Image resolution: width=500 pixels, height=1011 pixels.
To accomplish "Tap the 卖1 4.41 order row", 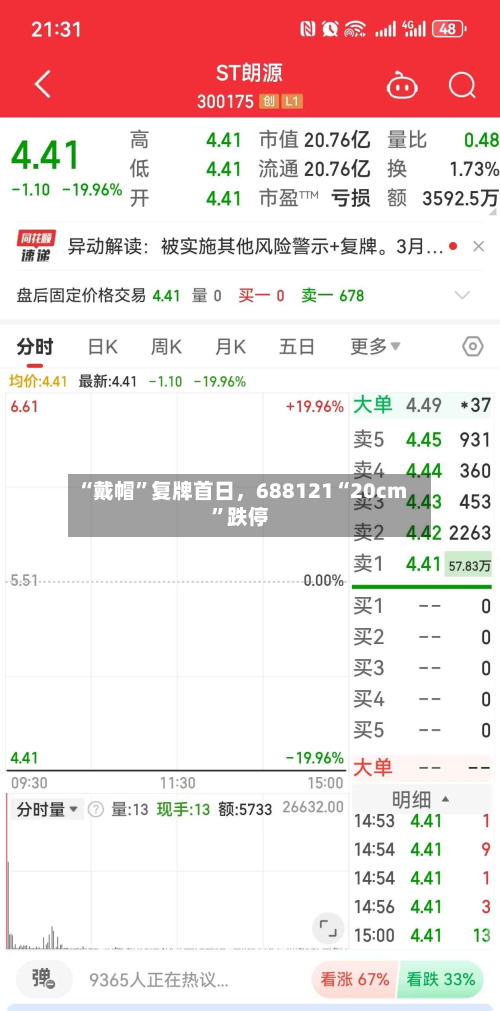I will [422, 564].
